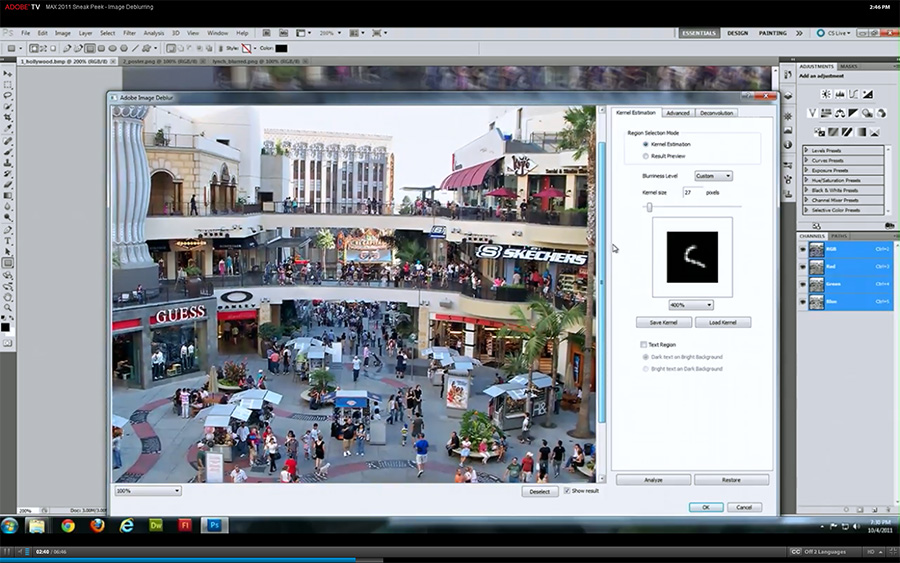Add a Levels adjustment
Screen dimensions: 900x563
point(840,94)
